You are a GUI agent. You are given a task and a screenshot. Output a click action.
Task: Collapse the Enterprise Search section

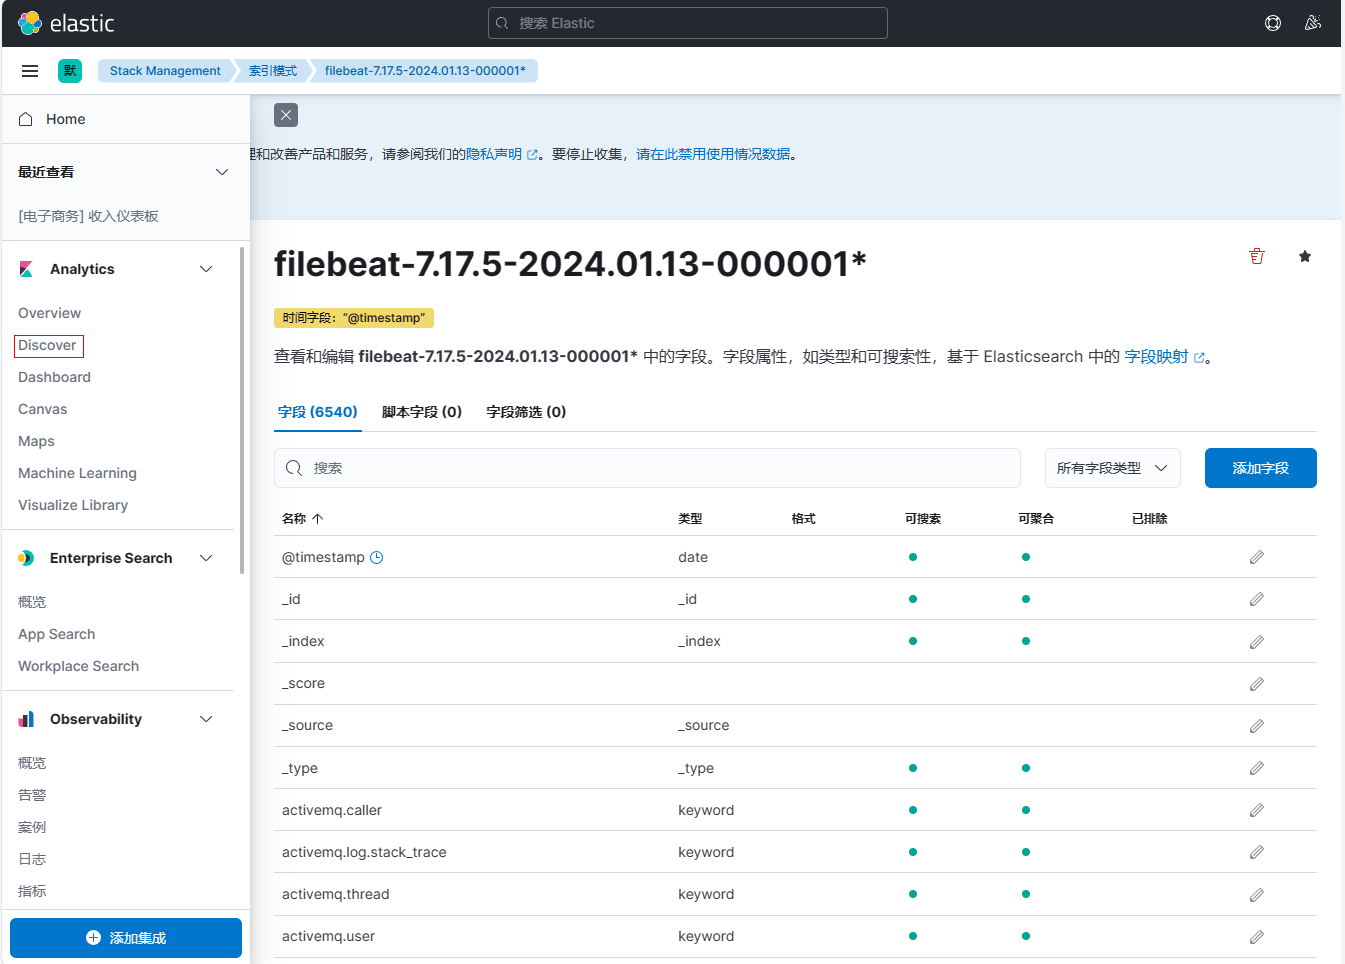(206, 558)
